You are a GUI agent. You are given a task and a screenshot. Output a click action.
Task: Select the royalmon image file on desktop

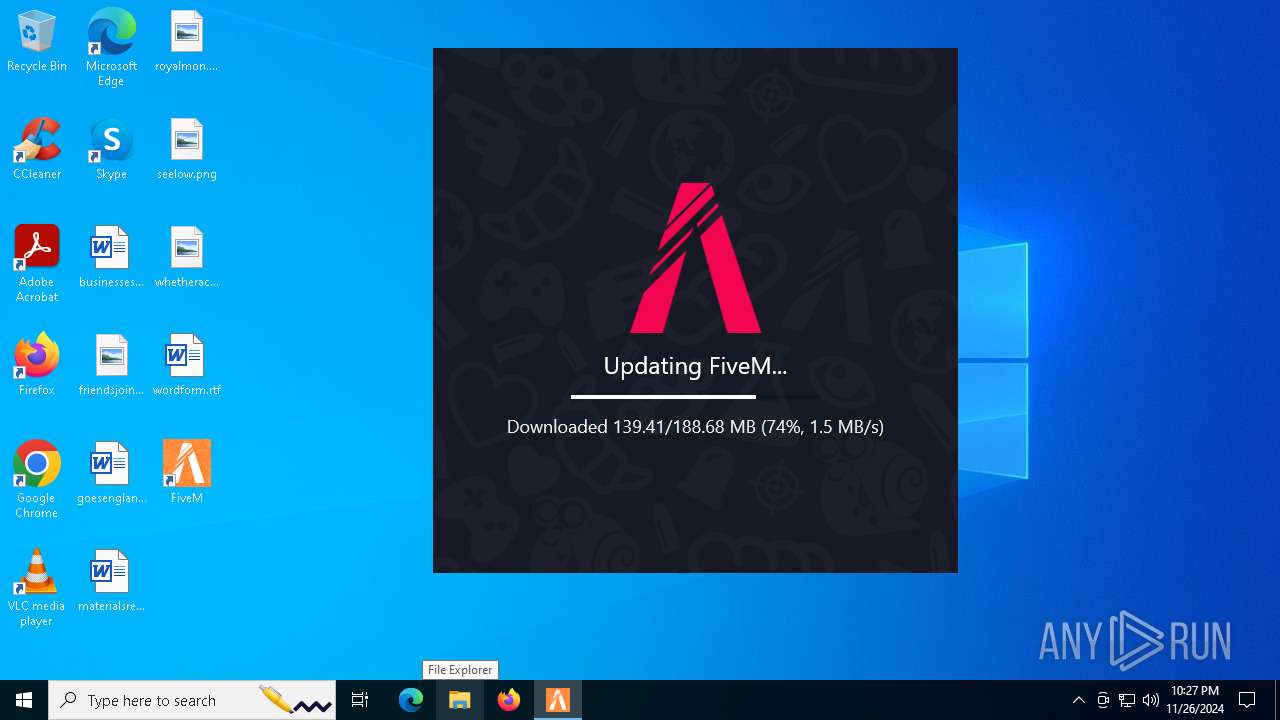point(186,42)
